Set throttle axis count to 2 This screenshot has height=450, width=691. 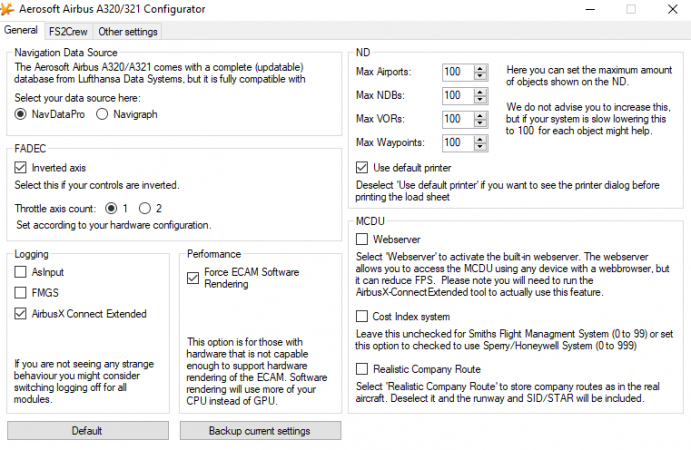pyautogui.click(x=145, y=208)
